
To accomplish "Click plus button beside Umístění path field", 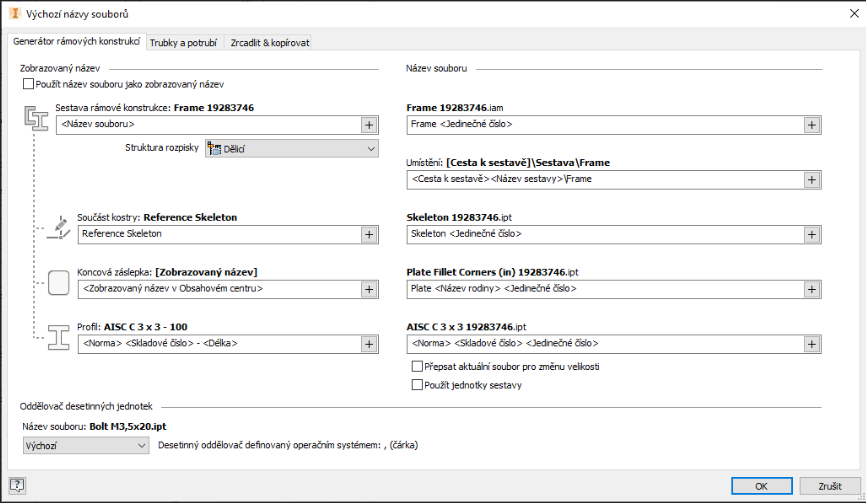I will pyautogui.click(x=811, y=179).
